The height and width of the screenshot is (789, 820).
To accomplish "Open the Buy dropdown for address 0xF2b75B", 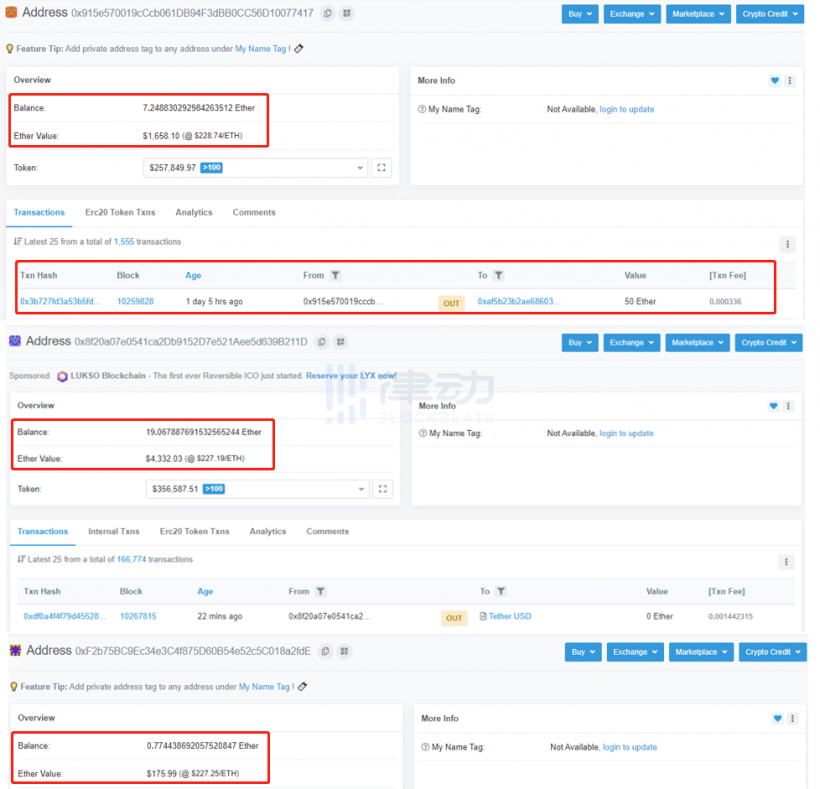I will pos(583,652).
